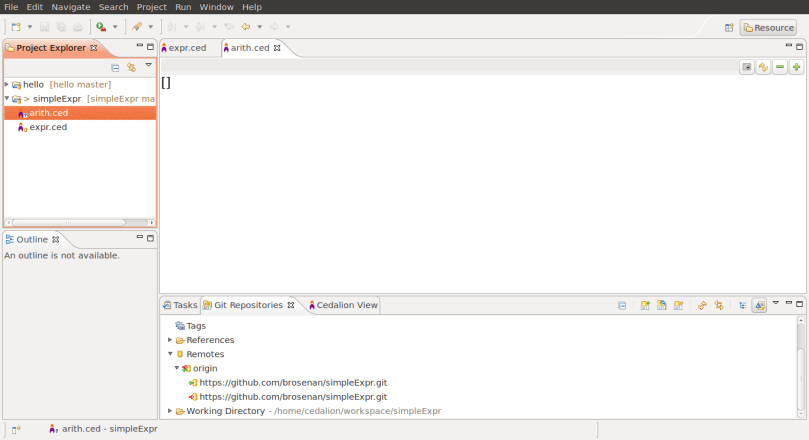Collapse the simpleExpr project node
Screen dimensions: 809x440
(x=7, y=99)
